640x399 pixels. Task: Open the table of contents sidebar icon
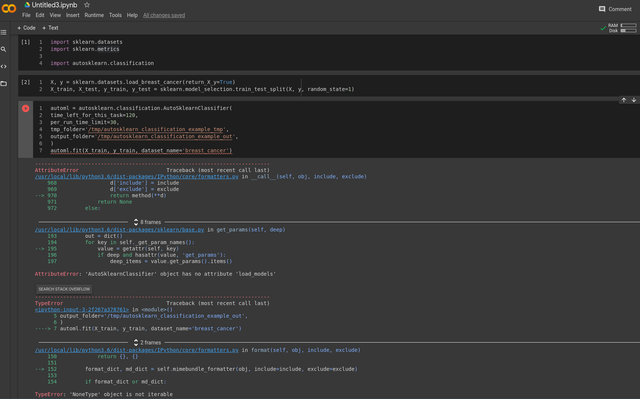(x=4, y=32)
